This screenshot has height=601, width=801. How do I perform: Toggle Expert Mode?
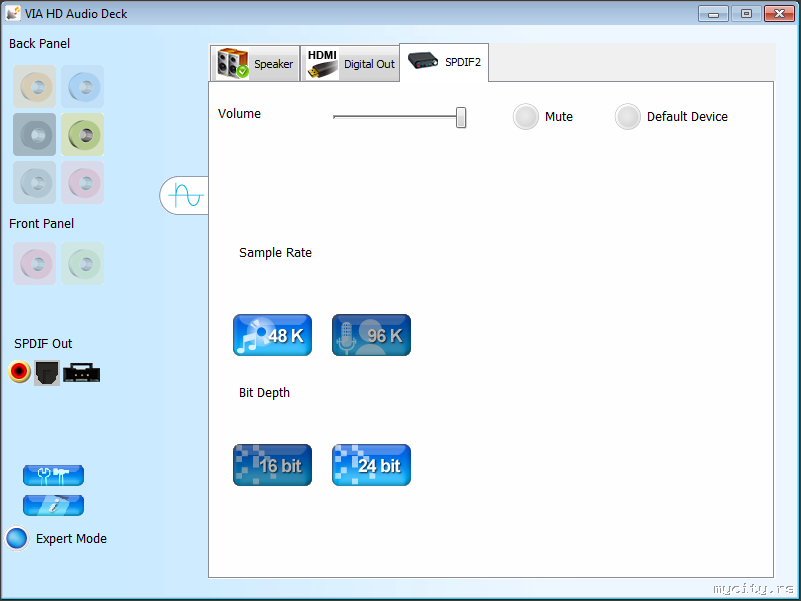17,539
